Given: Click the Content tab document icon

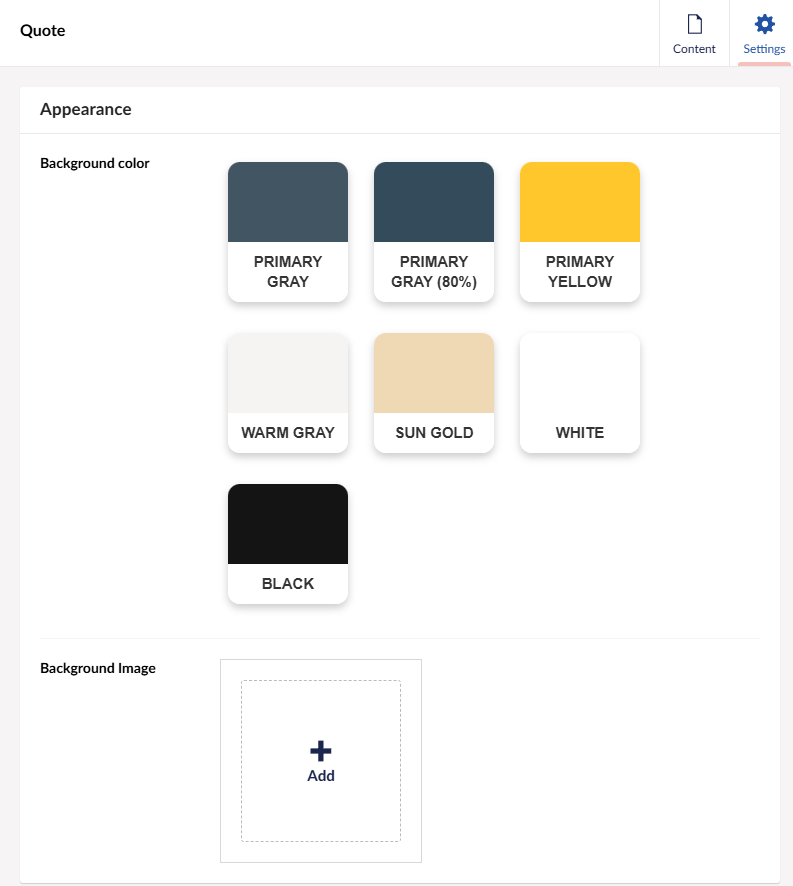Looking at the screenshot, I should click(694, 24).
